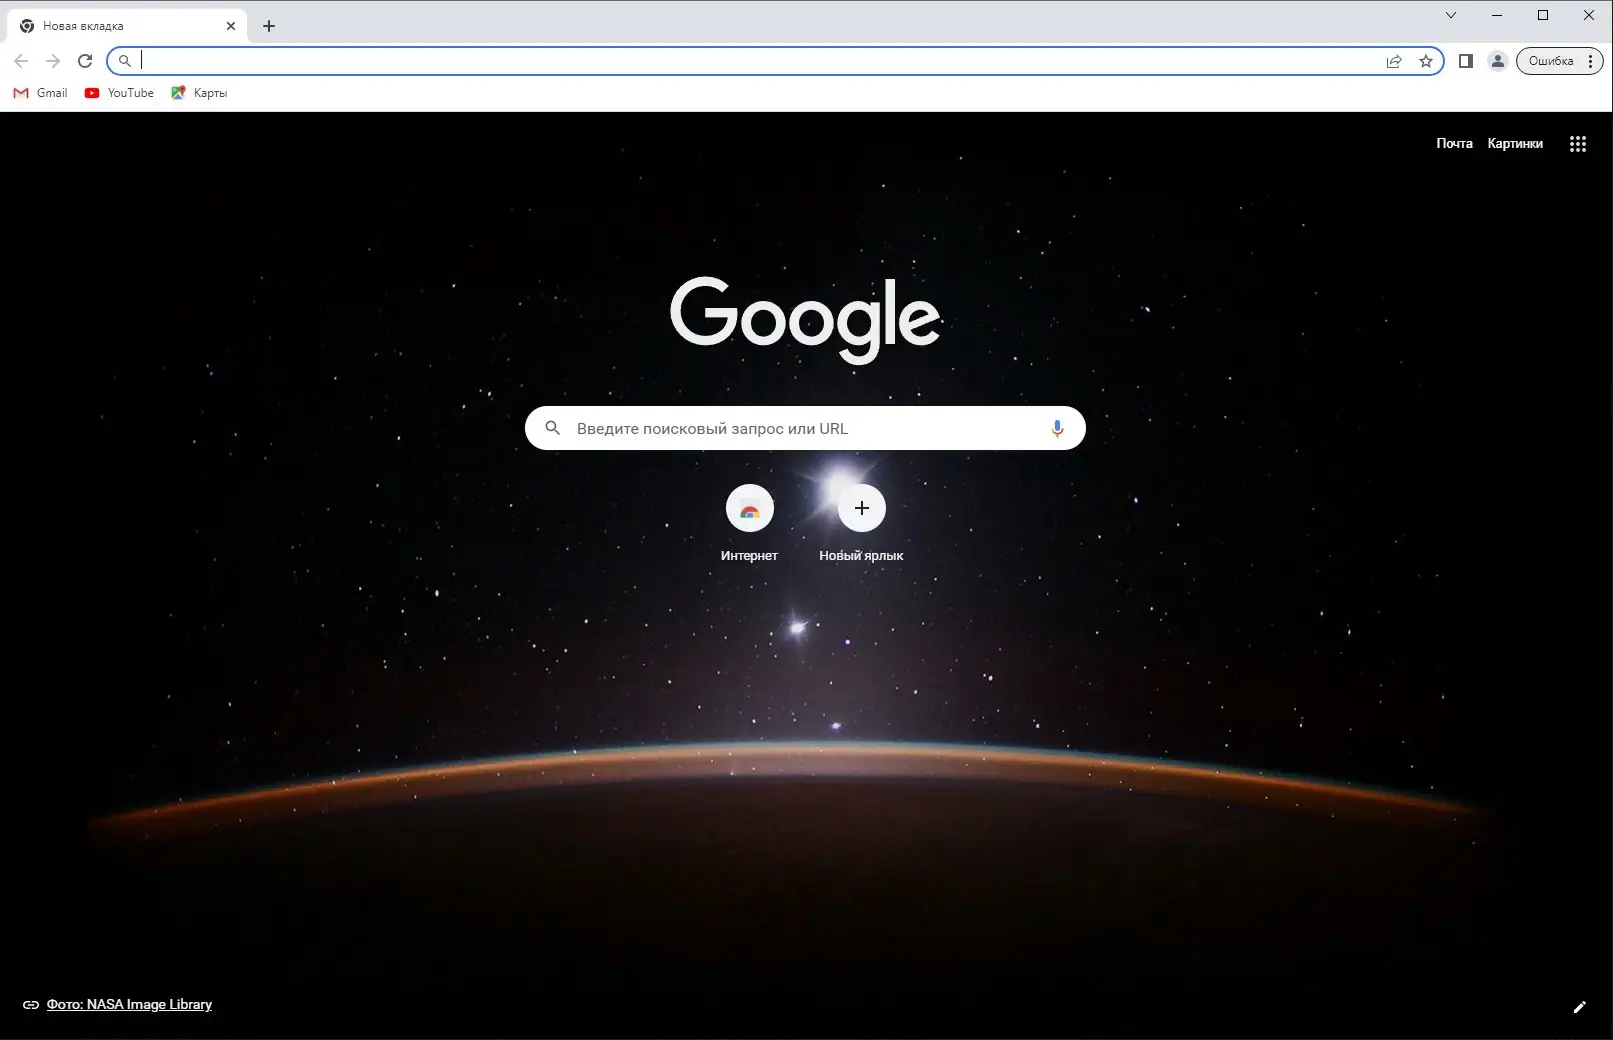Focus the browser address bar
The height and width of the screenshot is (1040, 1613).
[x=775, y=61]
